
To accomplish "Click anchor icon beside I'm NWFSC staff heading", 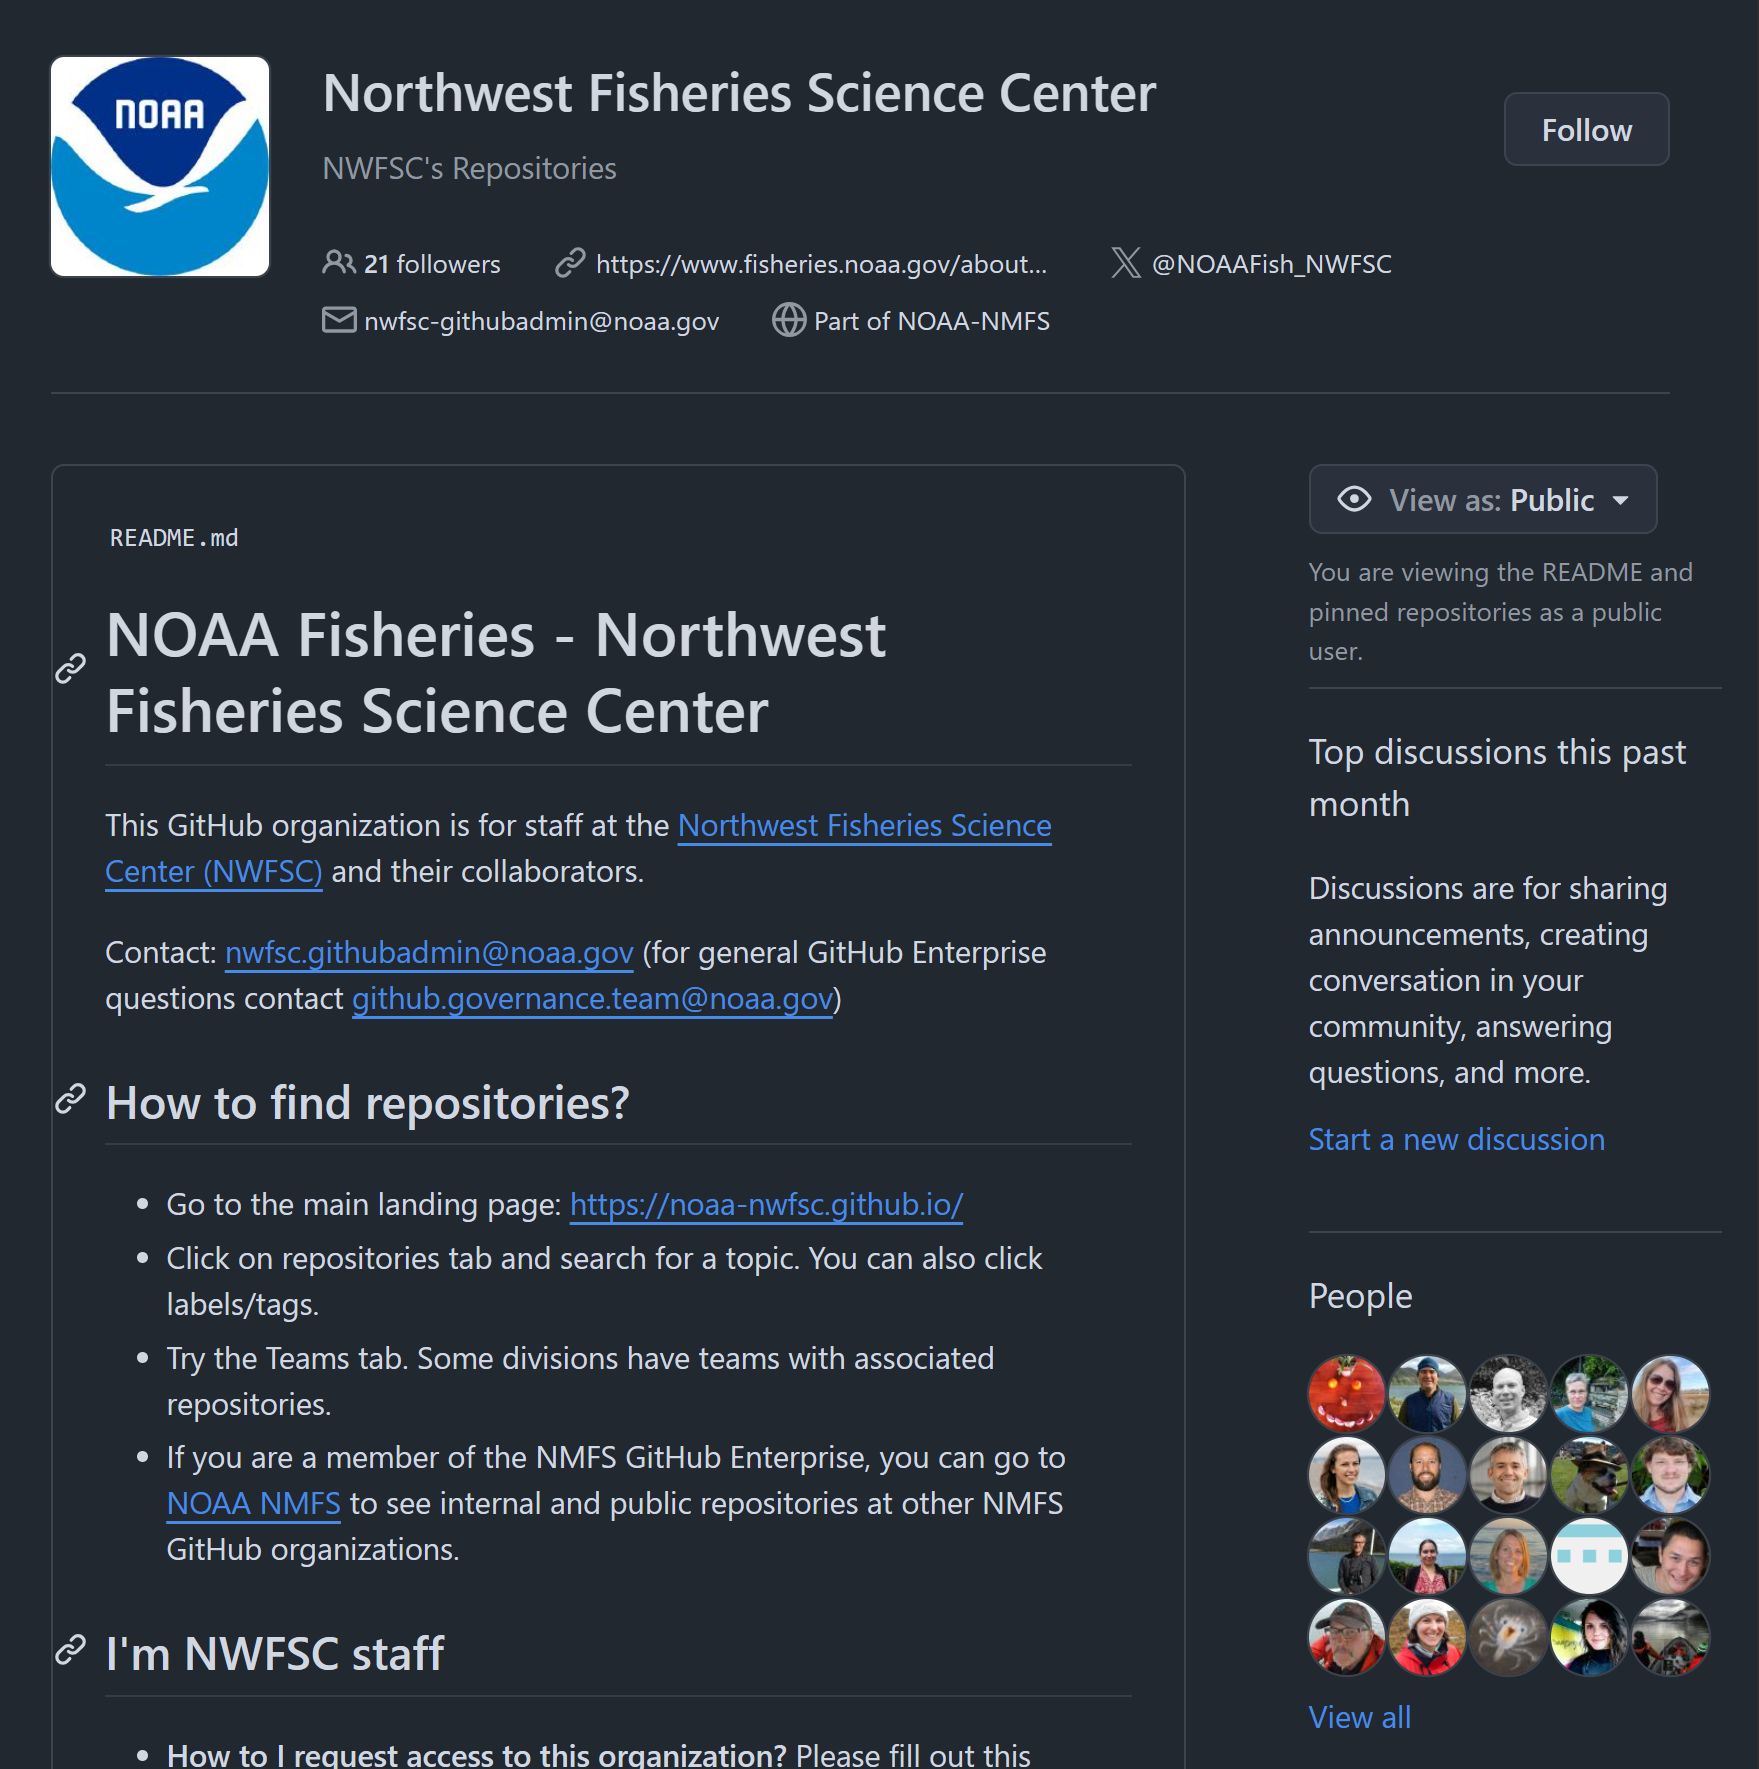I will click(x=70, y=1650).
